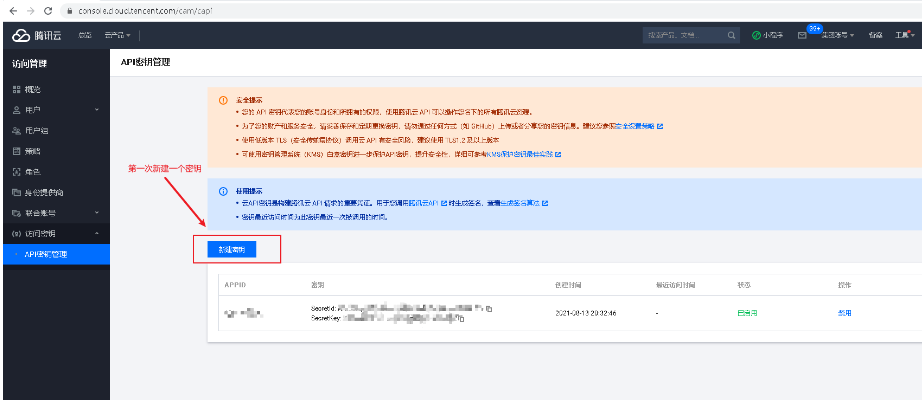
Task: Click external link icon after 安全设置策略
Action: 660,126
